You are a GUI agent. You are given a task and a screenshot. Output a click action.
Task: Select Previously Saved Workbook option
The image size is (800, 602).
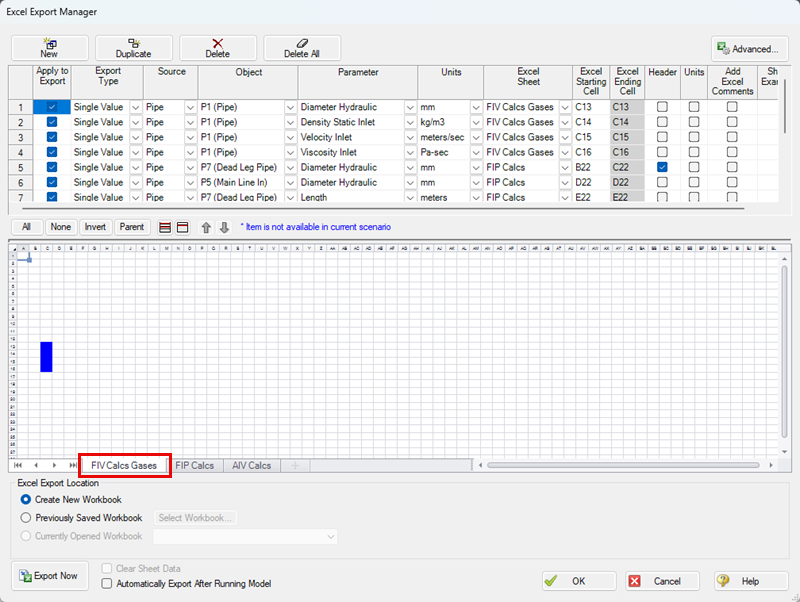[x=26, y=518]
